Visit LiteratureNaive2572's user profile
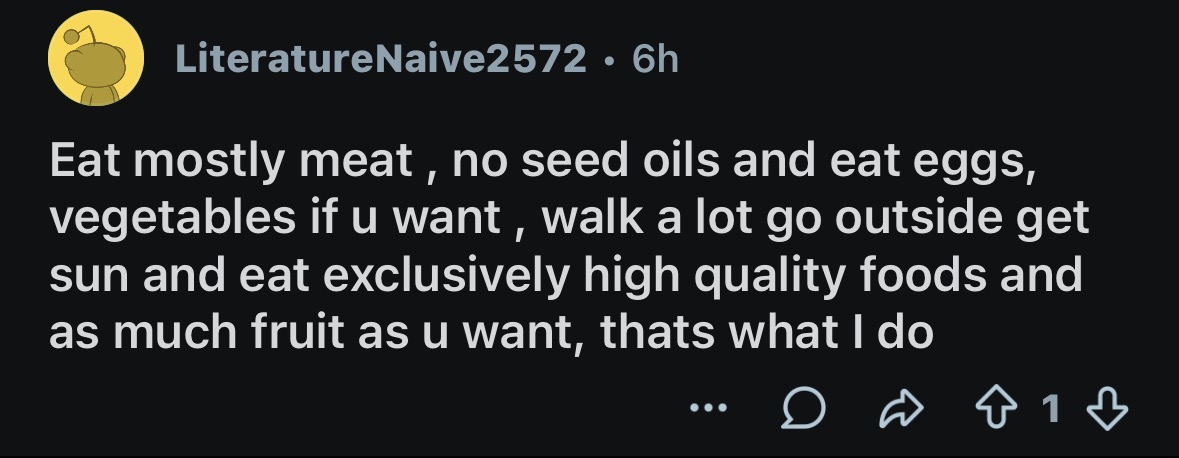This screenshot has width=1179, height=458. [x=380, y=59]
